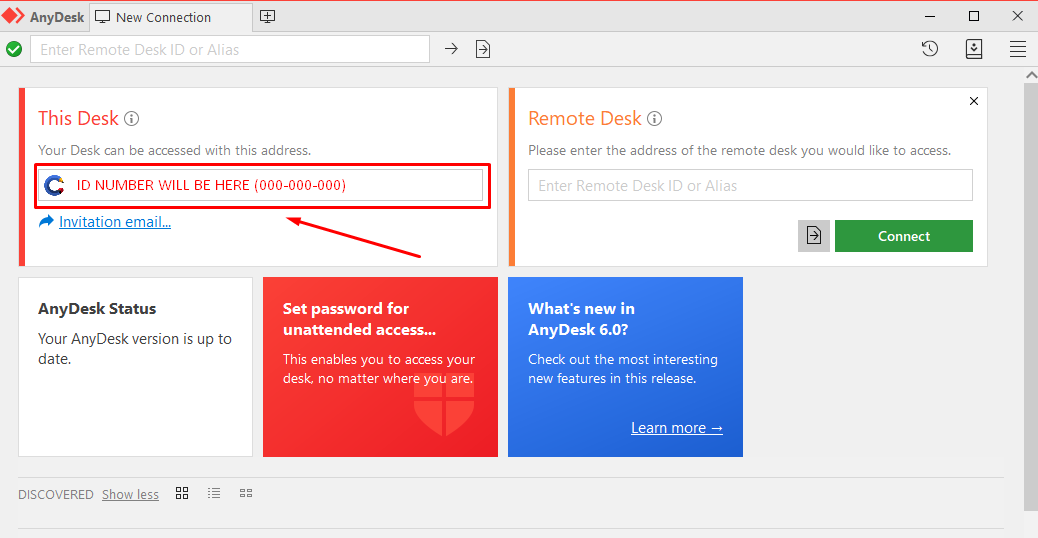Switch to the New Connection tab
Viewport: 1038px width, 538px height.
coord(171,17)
